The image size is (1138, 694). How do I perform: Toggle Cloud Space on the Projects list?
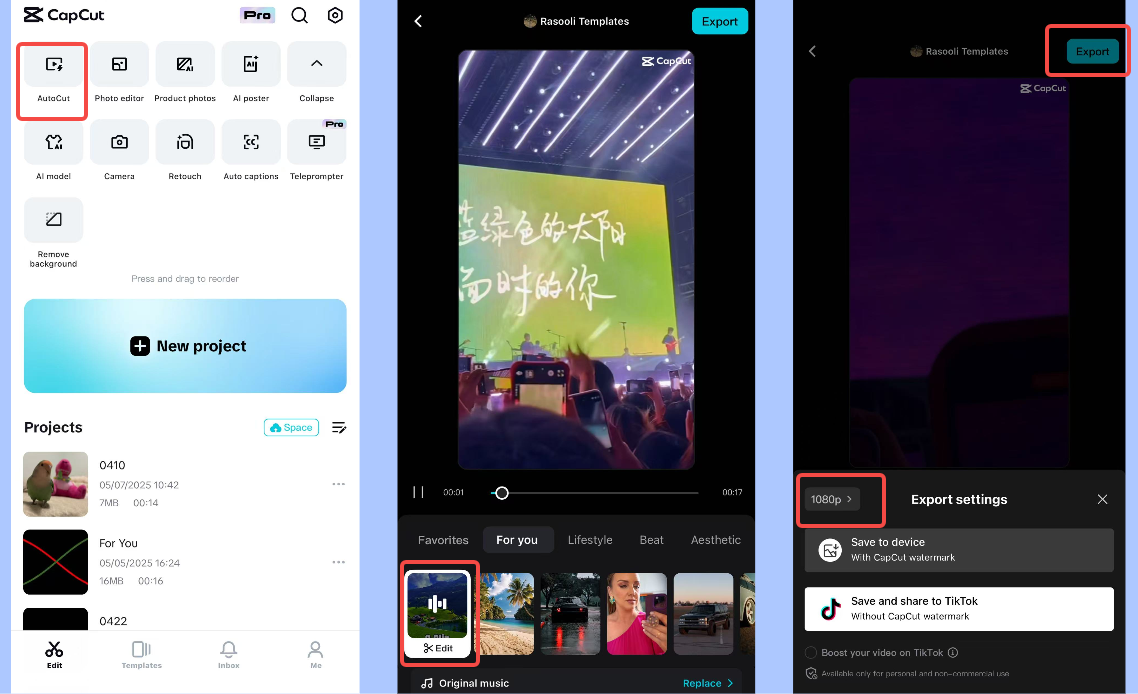pyautogui.click(x=291, y=427)
